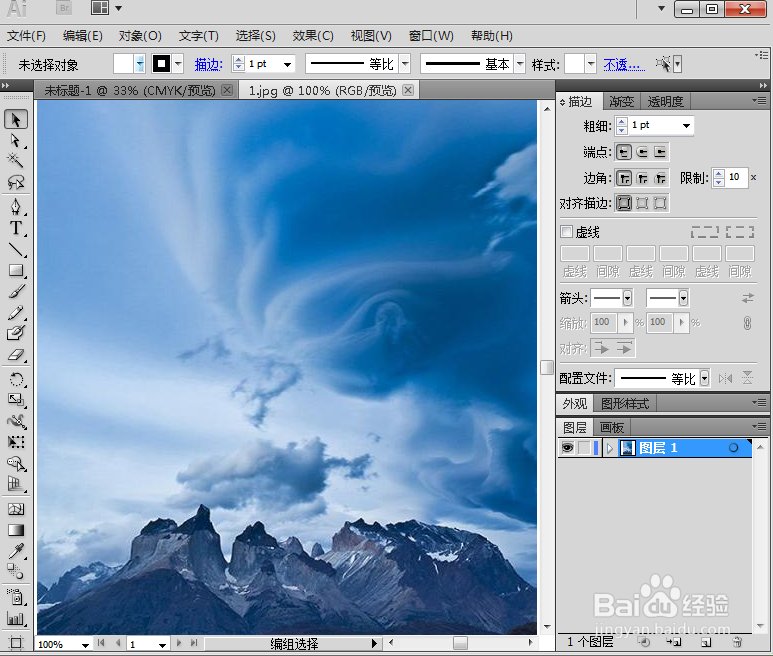773x656 pixels.
Task: Select the Shape Builder tool
Action: click(x=16, y=463)
